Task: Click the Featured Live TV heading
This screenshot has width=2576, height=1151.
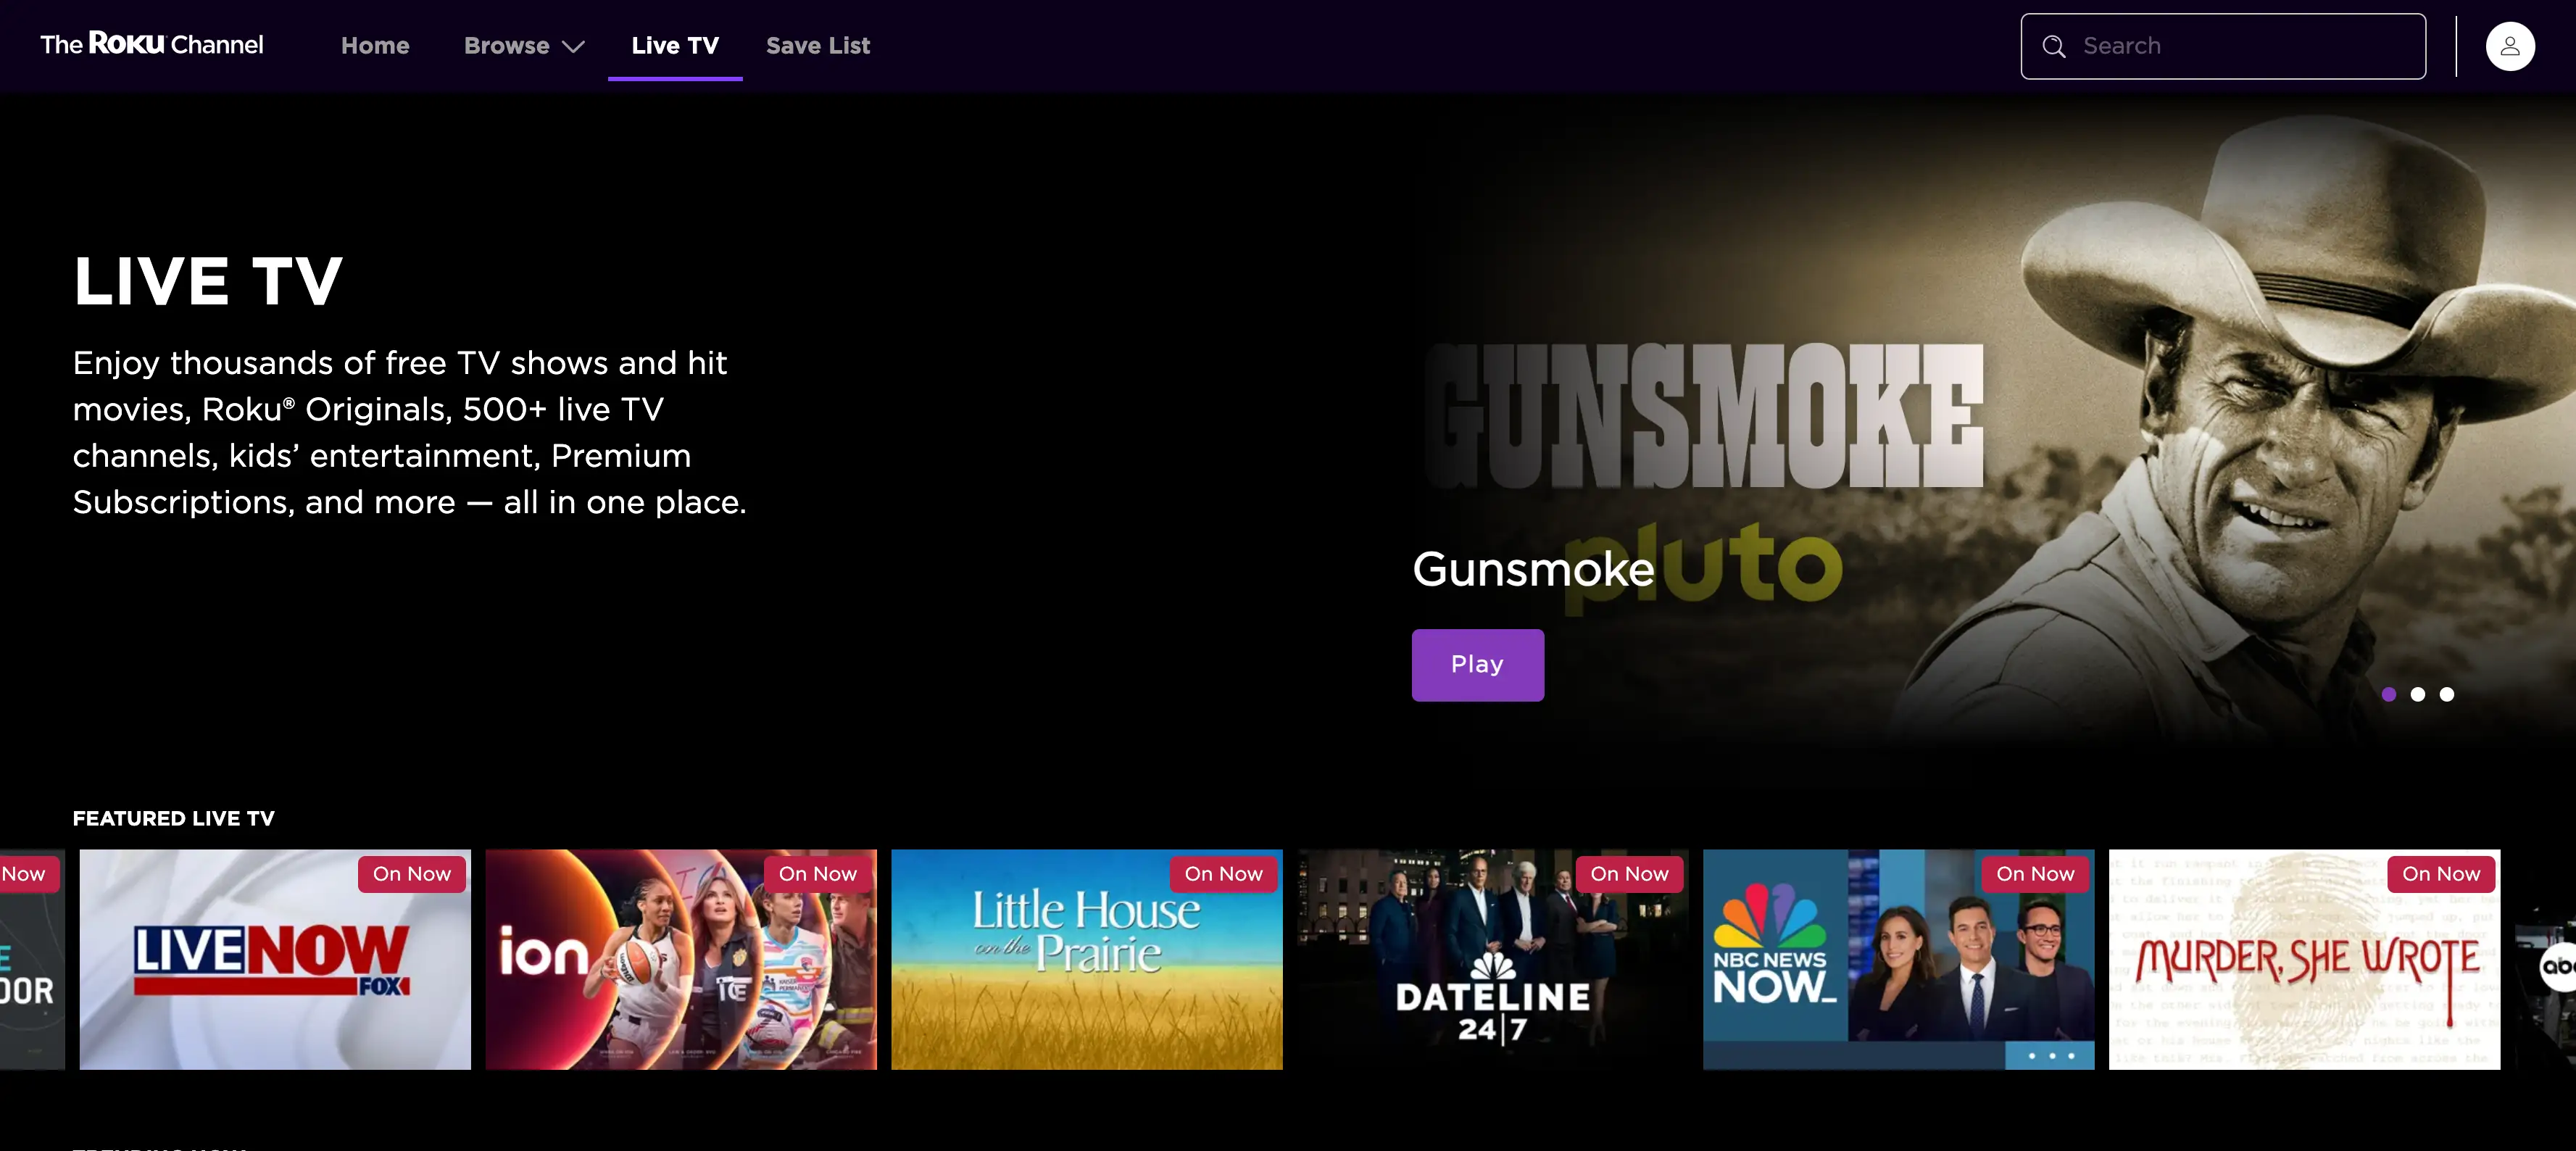Action: 174,819
